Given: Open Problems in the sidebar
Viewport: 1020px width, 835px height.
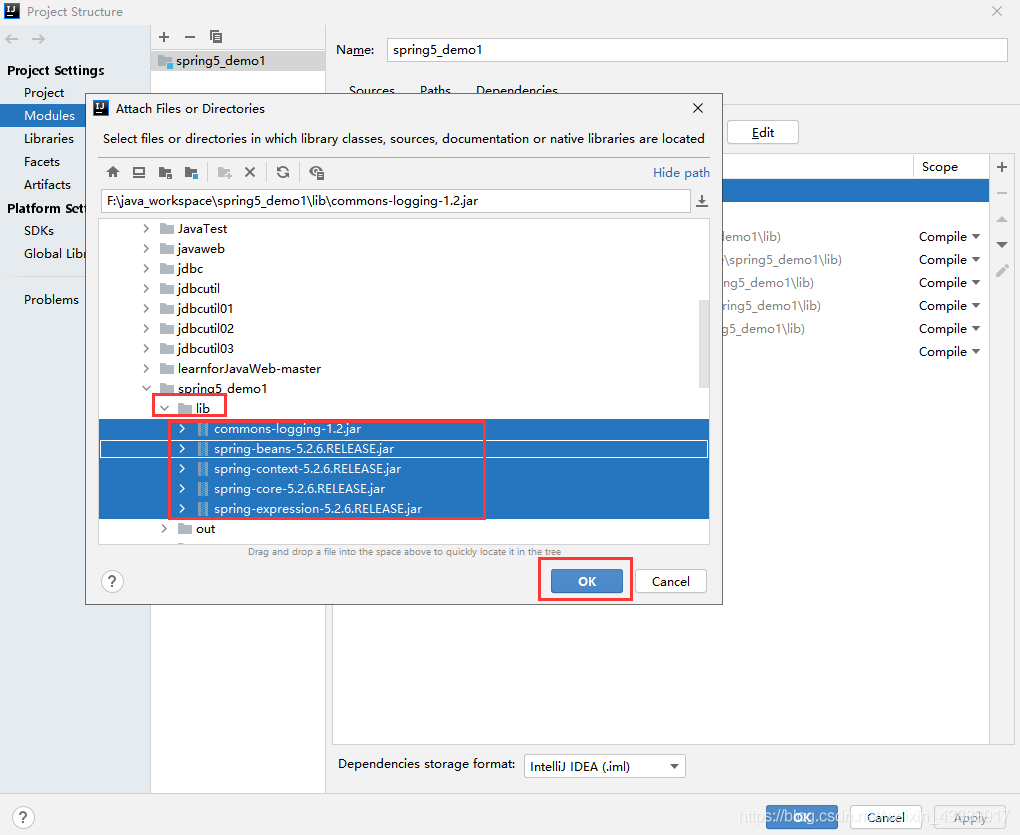Looking at the screenshot, I should [51, 299].
